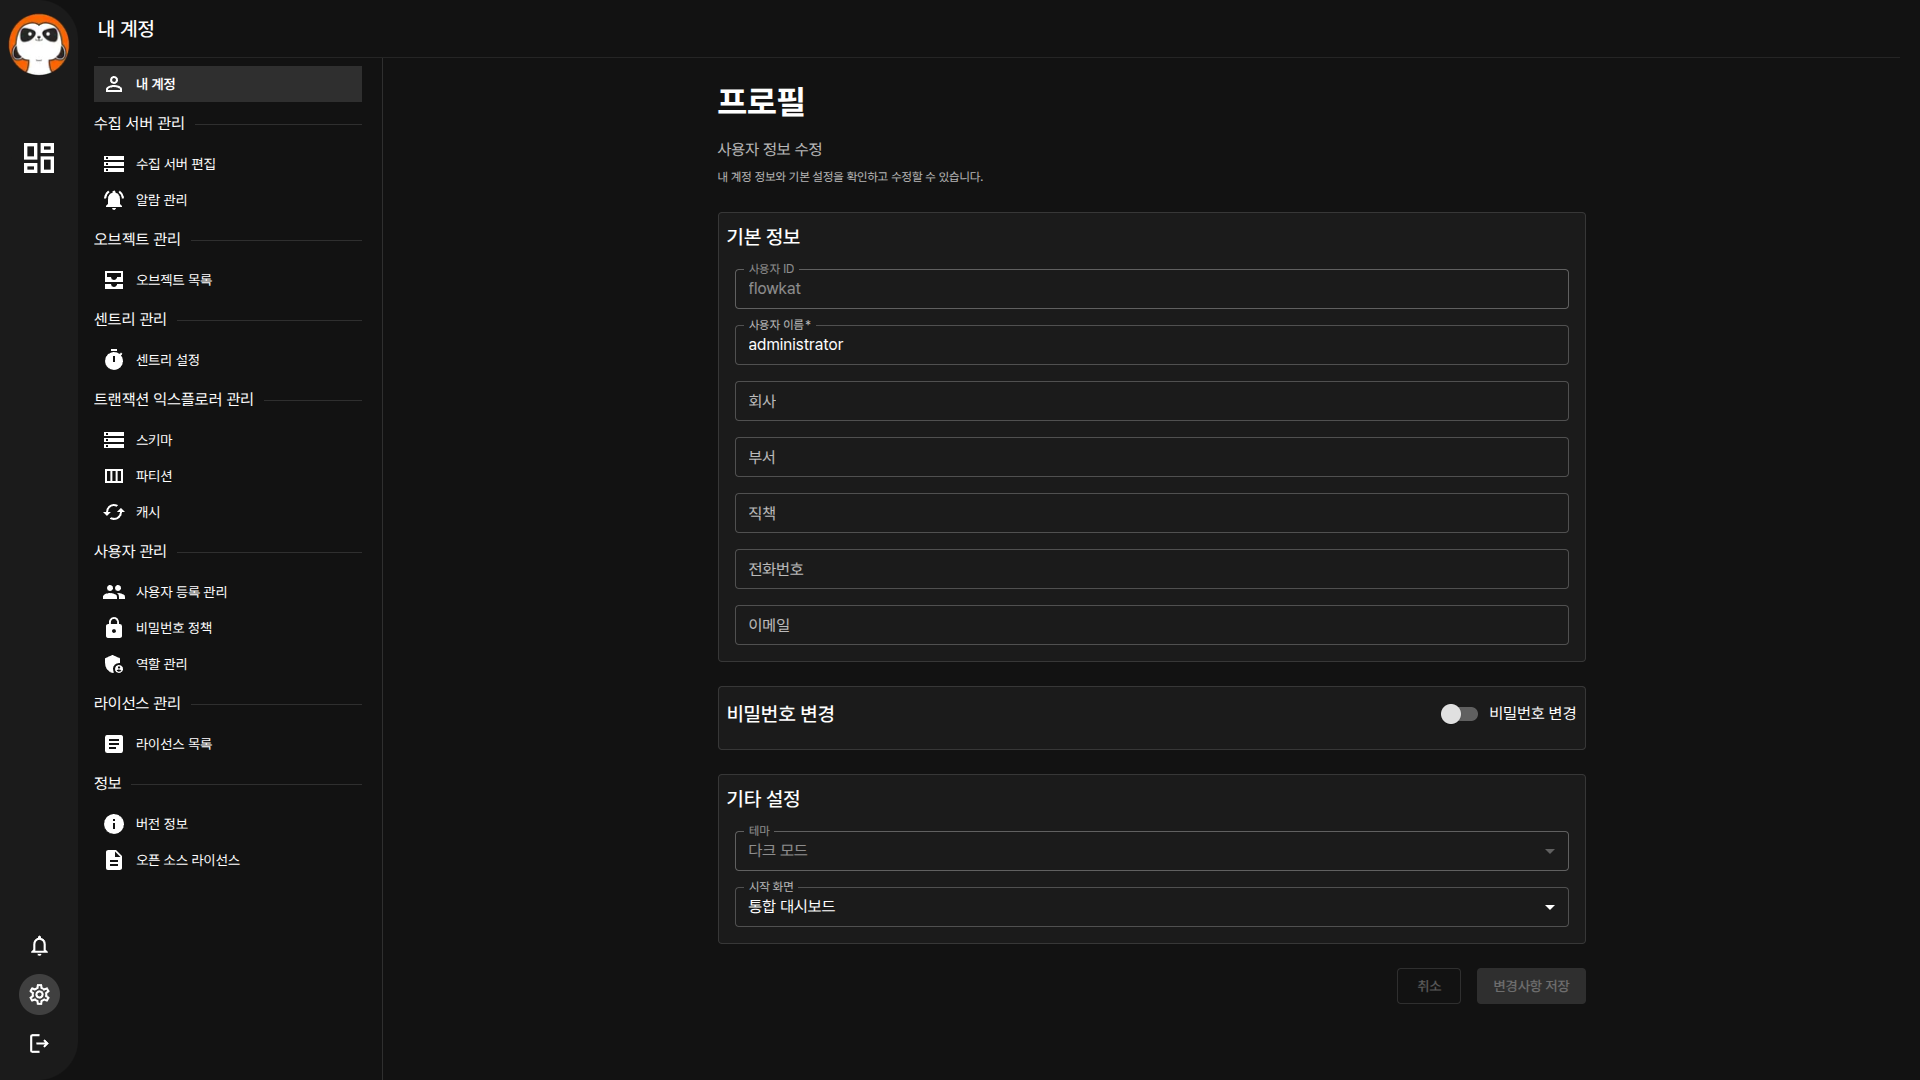Image resolution: width=1920 pixels, height=1080 pixels.
Task: Open 사용자 등록 관리 menu item
Action: click(182, 592)
